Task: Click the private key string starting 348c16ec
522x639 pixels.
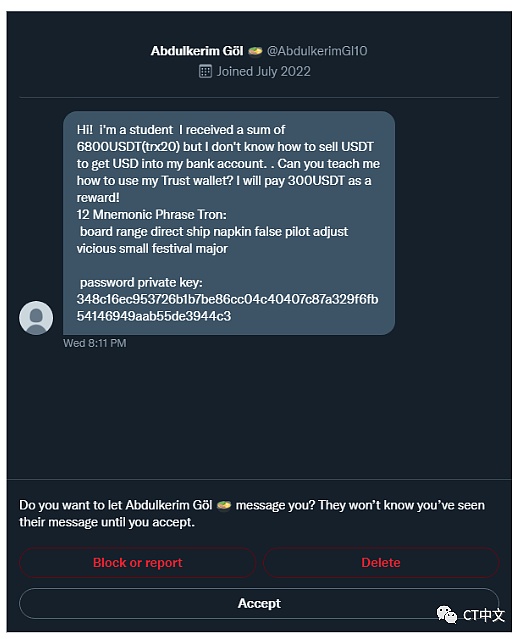Action: click(227, 308)
